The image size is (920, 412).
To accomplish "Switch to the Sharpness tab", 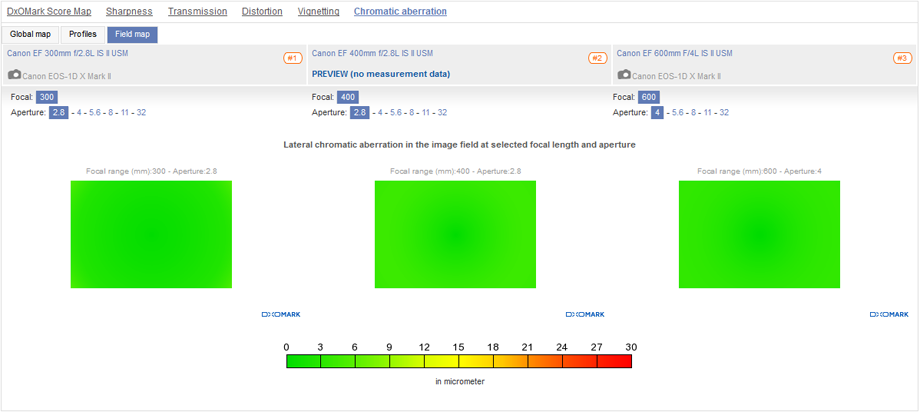I will [129, 11].
